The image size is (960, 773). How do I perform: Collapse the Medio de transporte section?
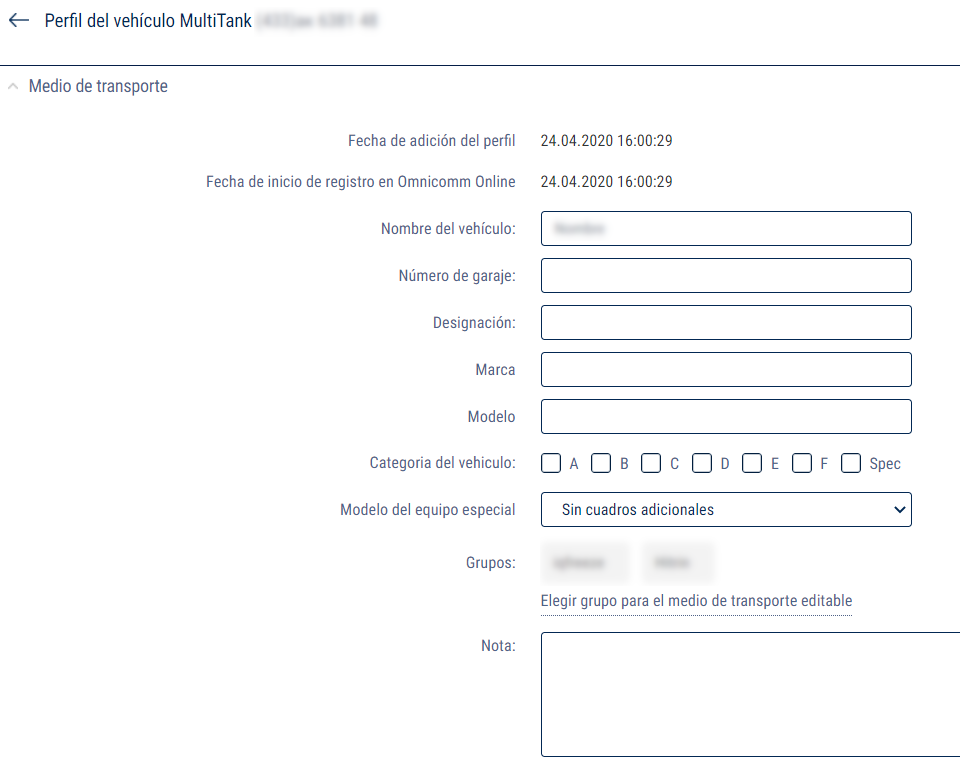click(13, 87)
